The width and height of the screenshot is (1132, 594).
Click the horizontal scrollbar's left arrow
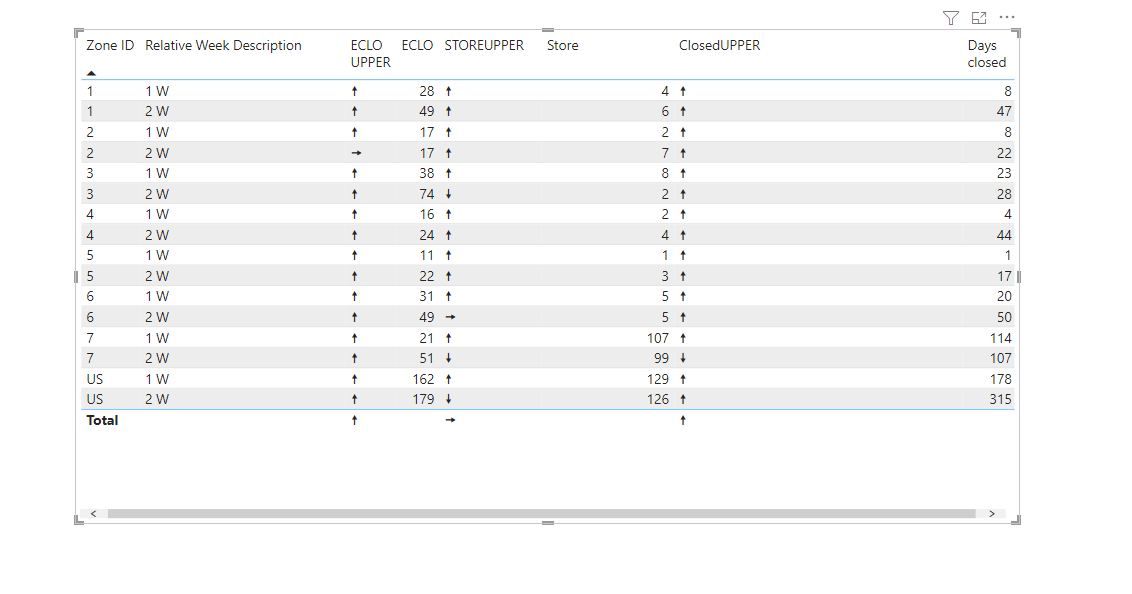click(x=93, y=514)
